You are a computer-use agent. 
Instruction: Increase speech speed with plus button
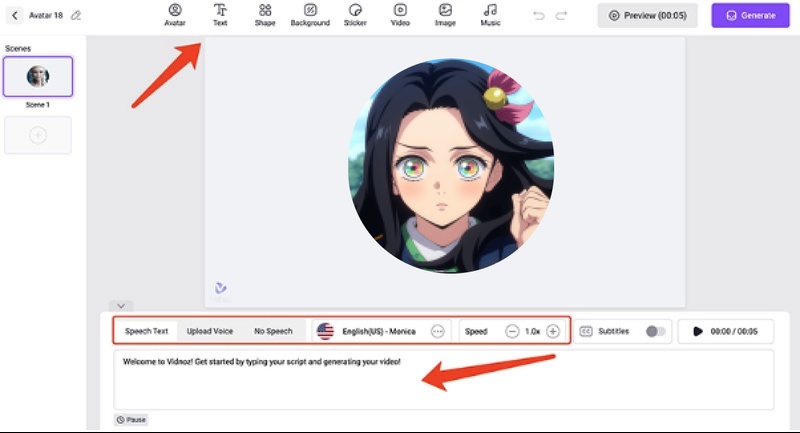[553, 332]
